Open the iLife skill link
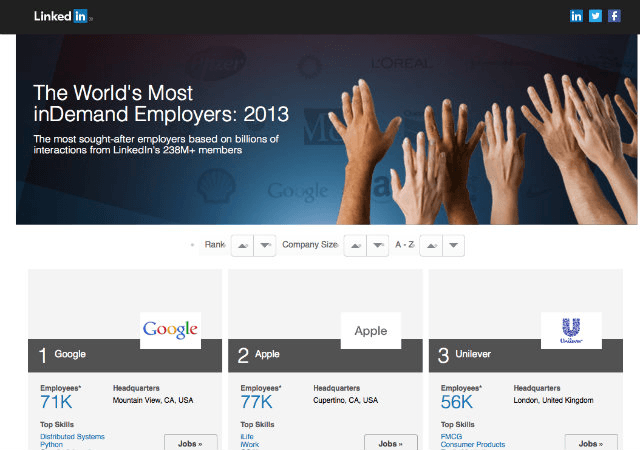 tap(247, 437)
